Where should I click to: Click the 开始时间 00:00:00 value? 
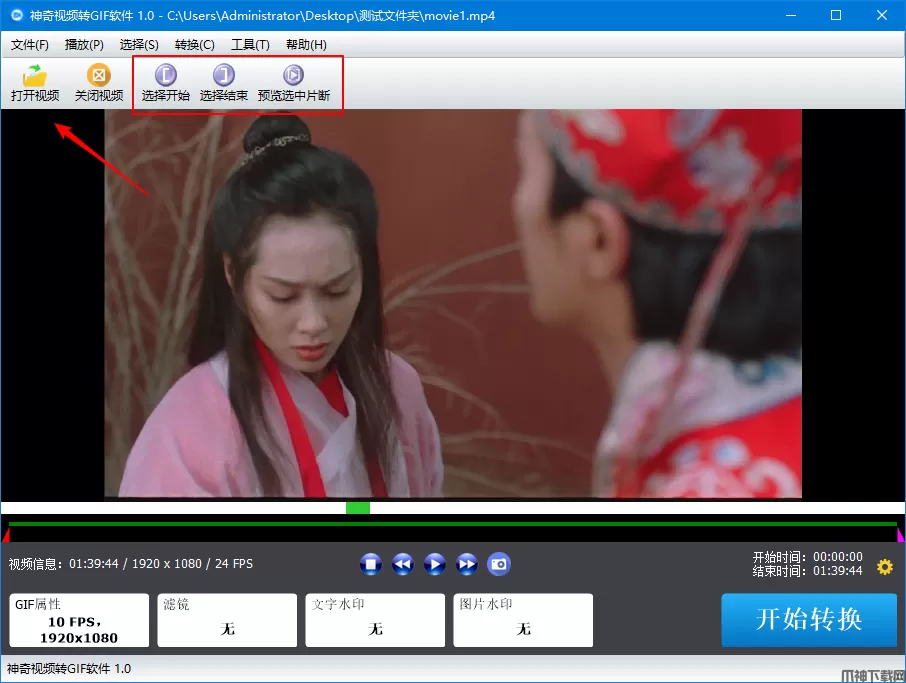coord(838,556)
